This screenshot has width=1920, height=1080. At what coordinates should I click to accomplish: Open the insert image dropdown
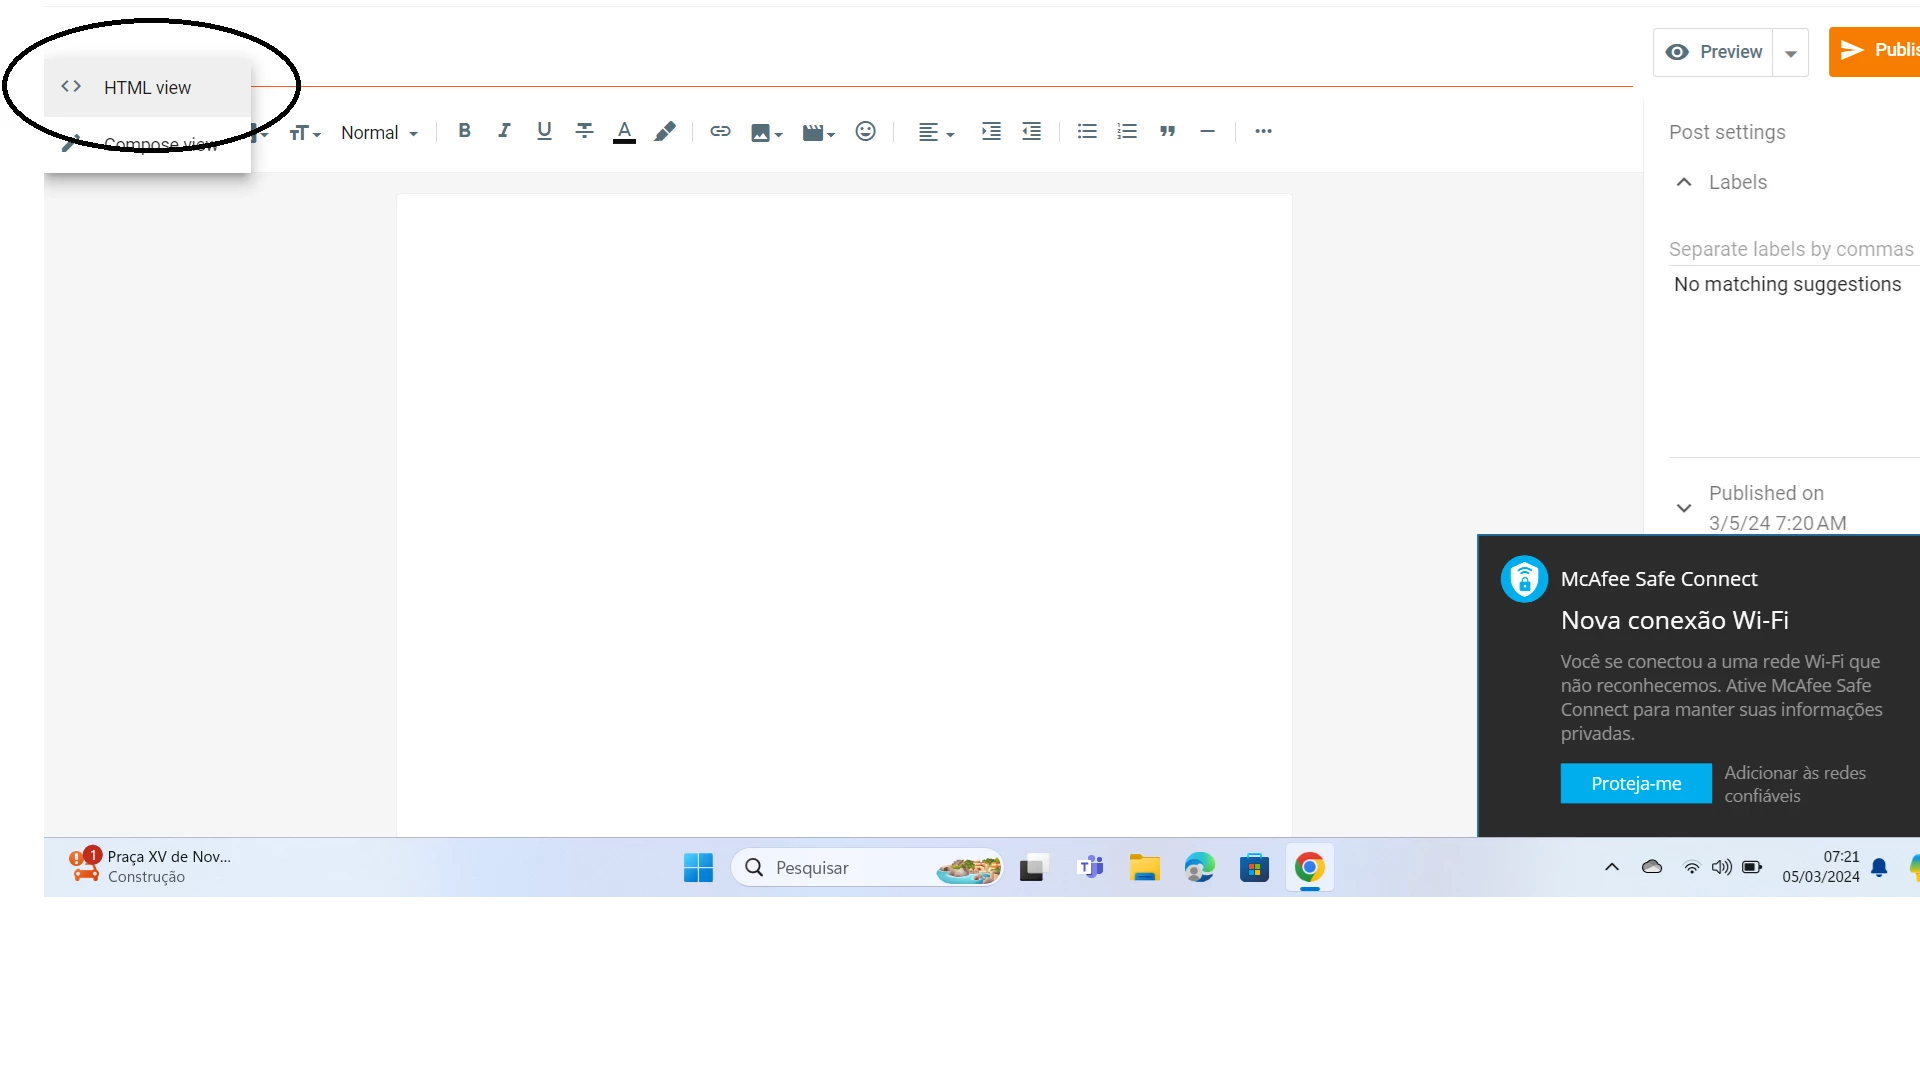tap(766, 133)
